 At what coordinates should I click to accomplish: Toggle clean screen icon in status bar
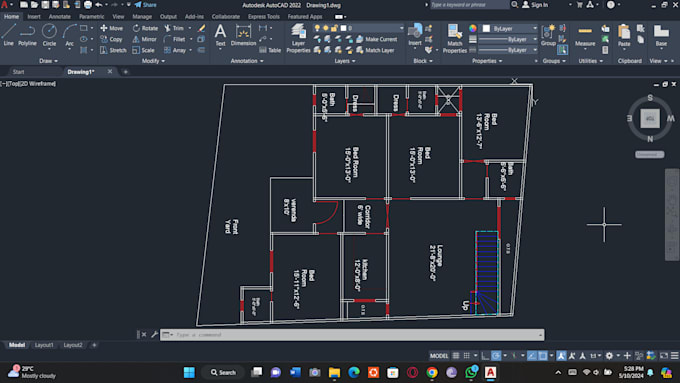point(664,356)
